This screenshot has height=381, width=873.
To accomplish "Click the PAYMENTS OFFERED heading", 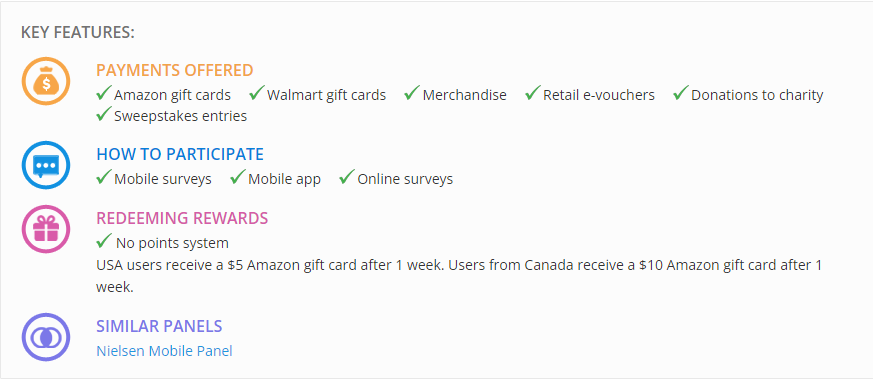I will pyautogui.click(x=175, y=71).
